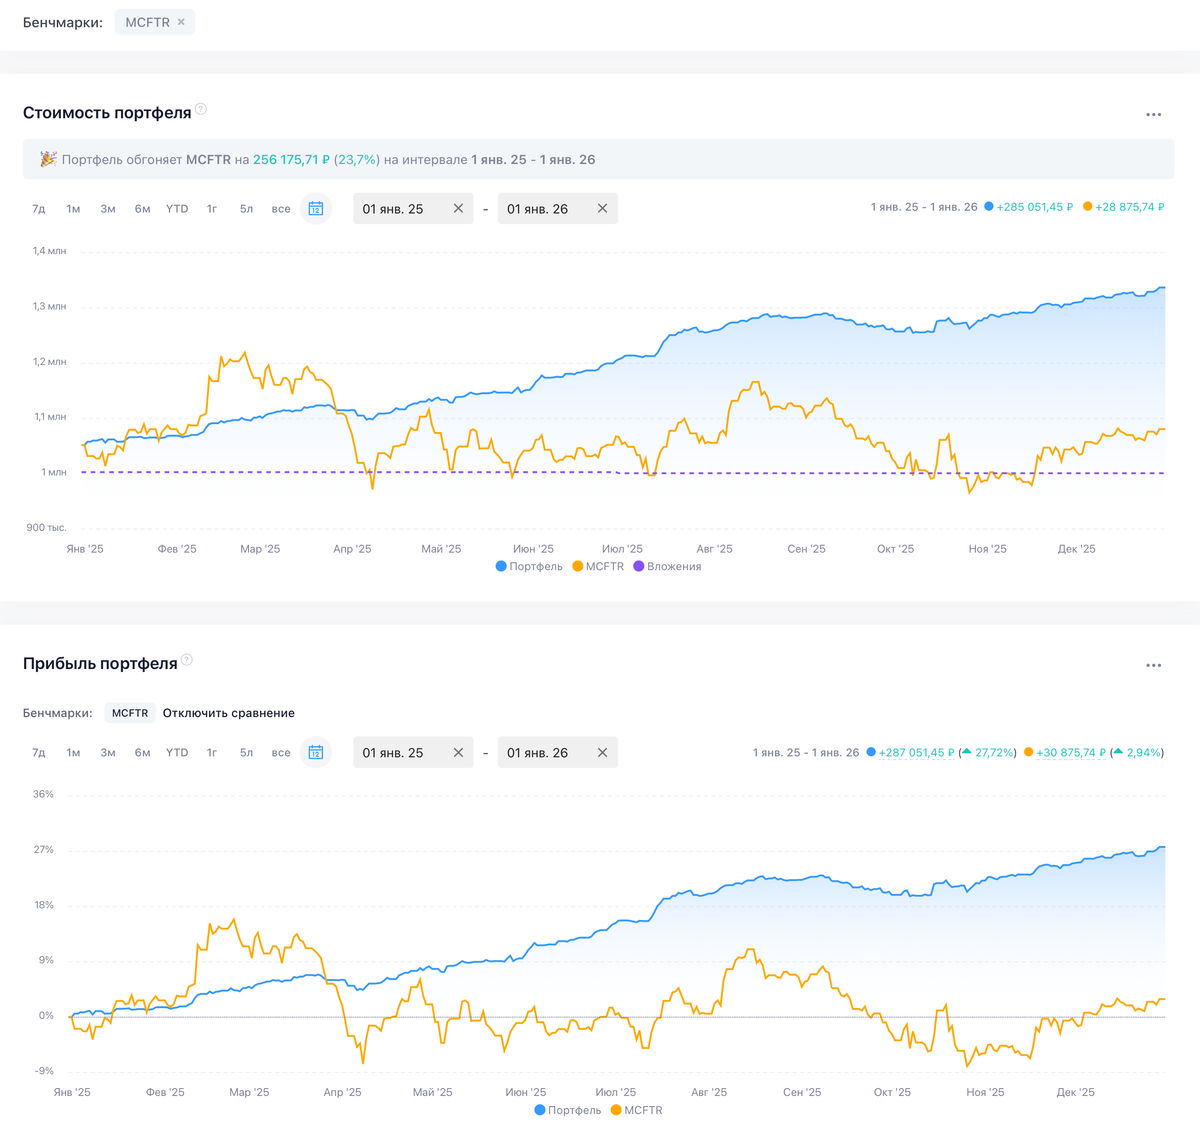1200x1138 pixels.
Task: Clear end date 01 янв. 26 in value chart
Action: click(602, 209)
